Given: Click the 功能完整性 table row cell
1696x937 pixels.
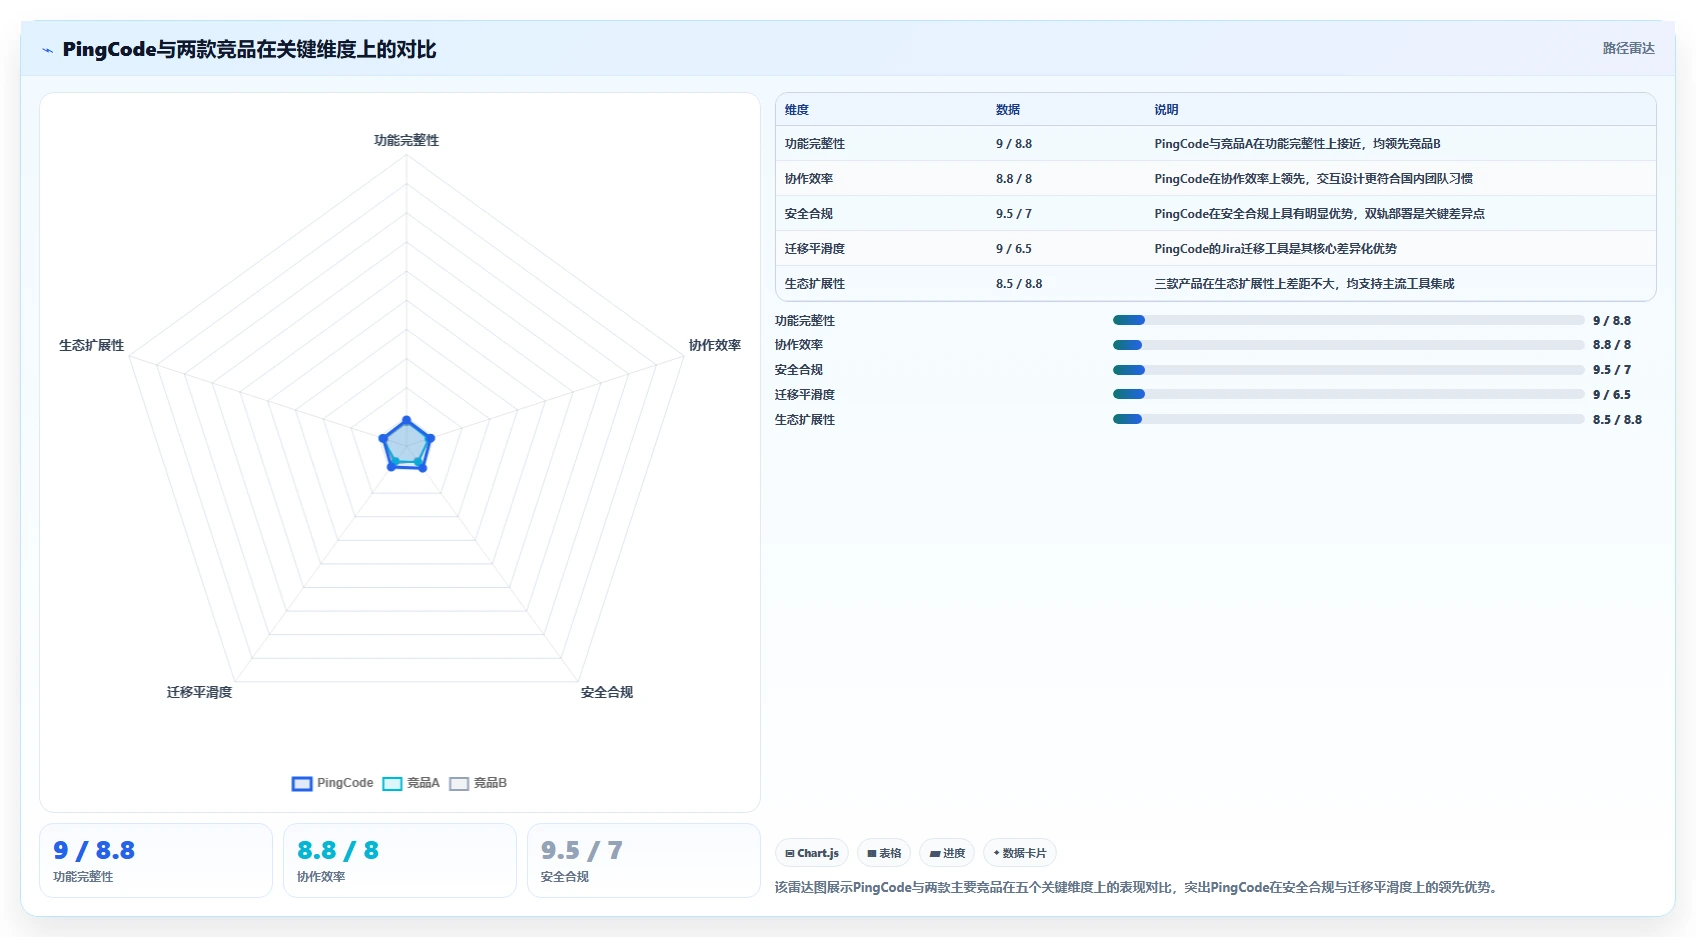Looking at the screenshot, I should [815, 144].
